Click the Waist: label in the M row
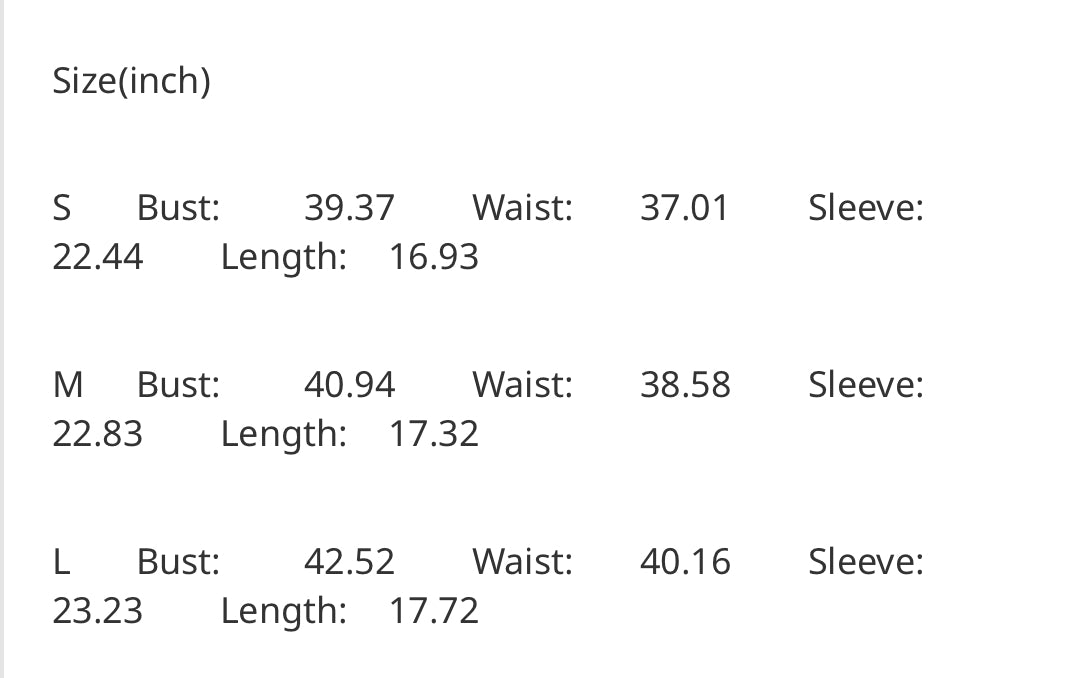 click(522, 385)
